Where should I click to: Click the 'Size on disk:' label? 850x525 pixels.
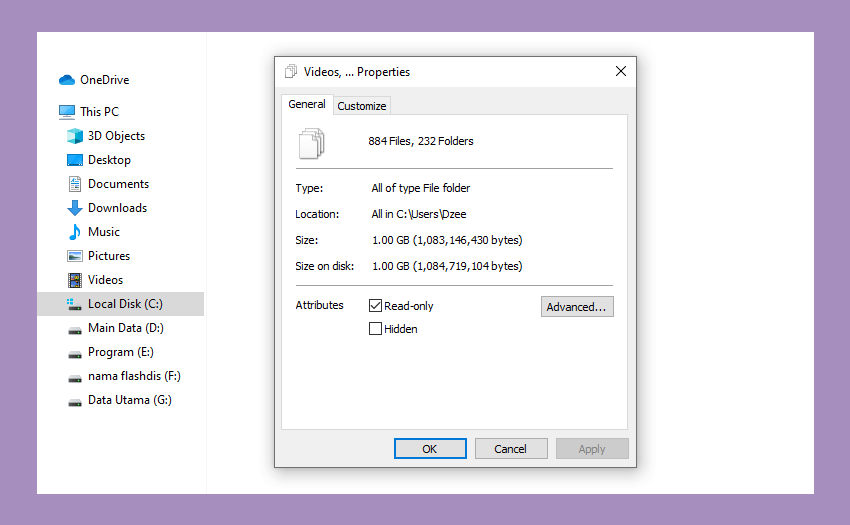(325, 266)
